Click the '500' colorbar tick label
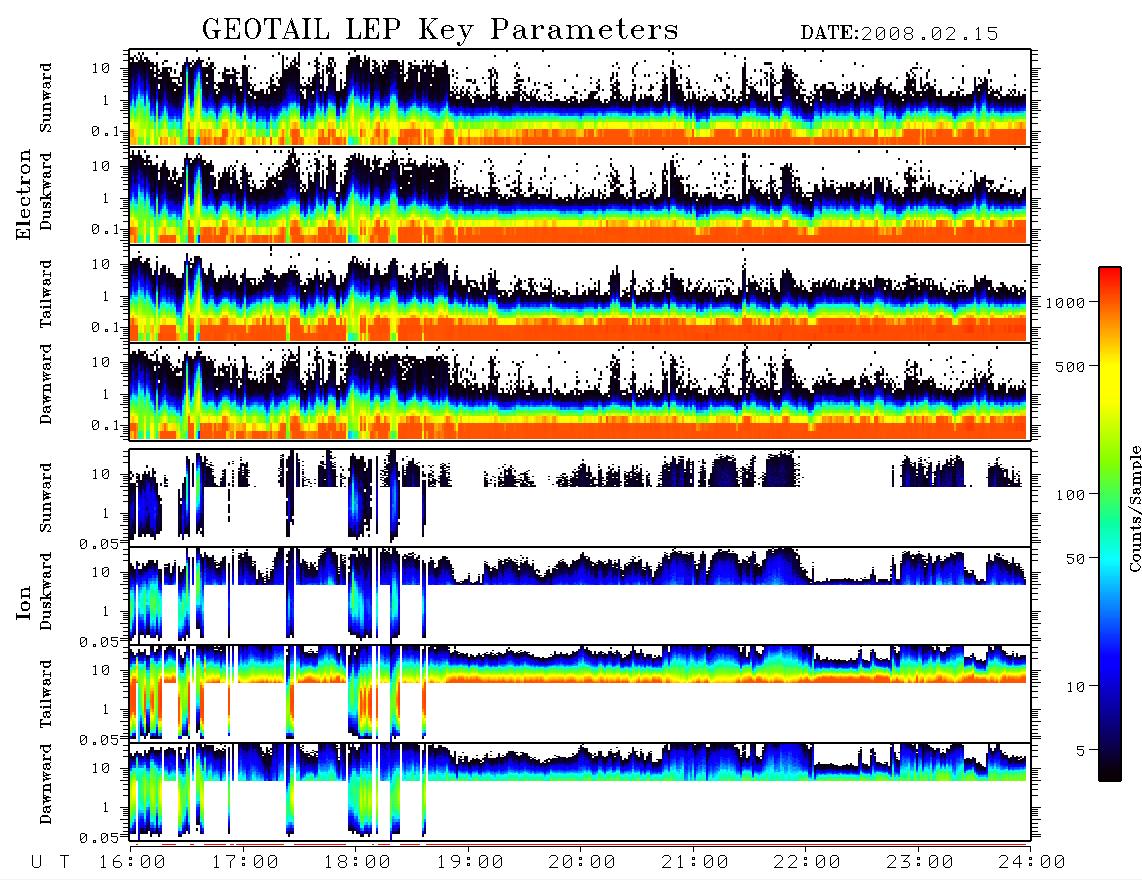This screenshot has width=1142, height=880. [1071, 366]
